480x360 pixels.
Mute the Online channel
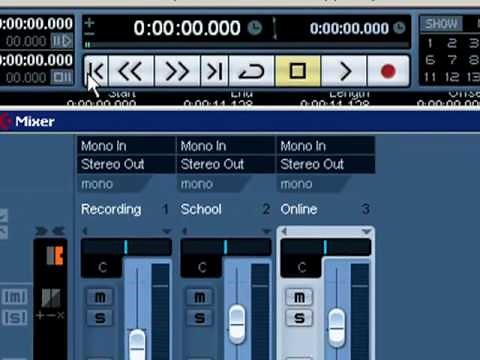[x=299, y=297]
